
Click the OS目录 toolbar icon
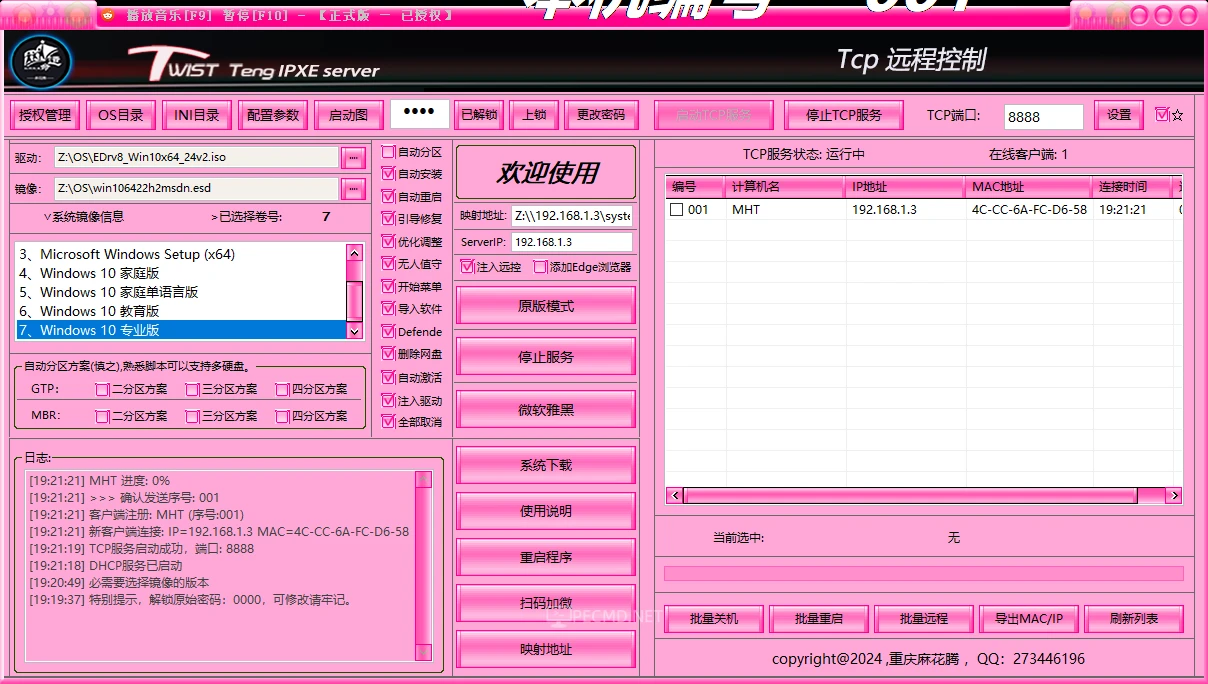coord(120,114)
